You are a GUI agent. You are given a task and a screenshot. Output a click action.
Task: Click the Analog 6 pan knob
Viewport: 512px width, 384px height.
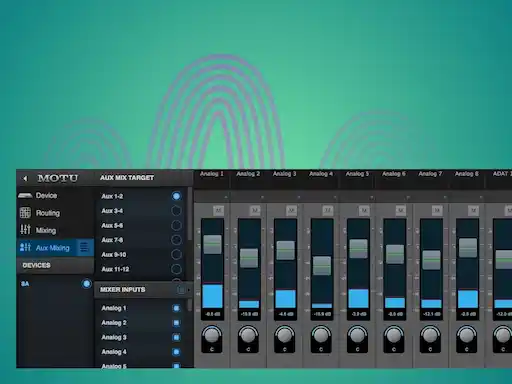(394, 336)
